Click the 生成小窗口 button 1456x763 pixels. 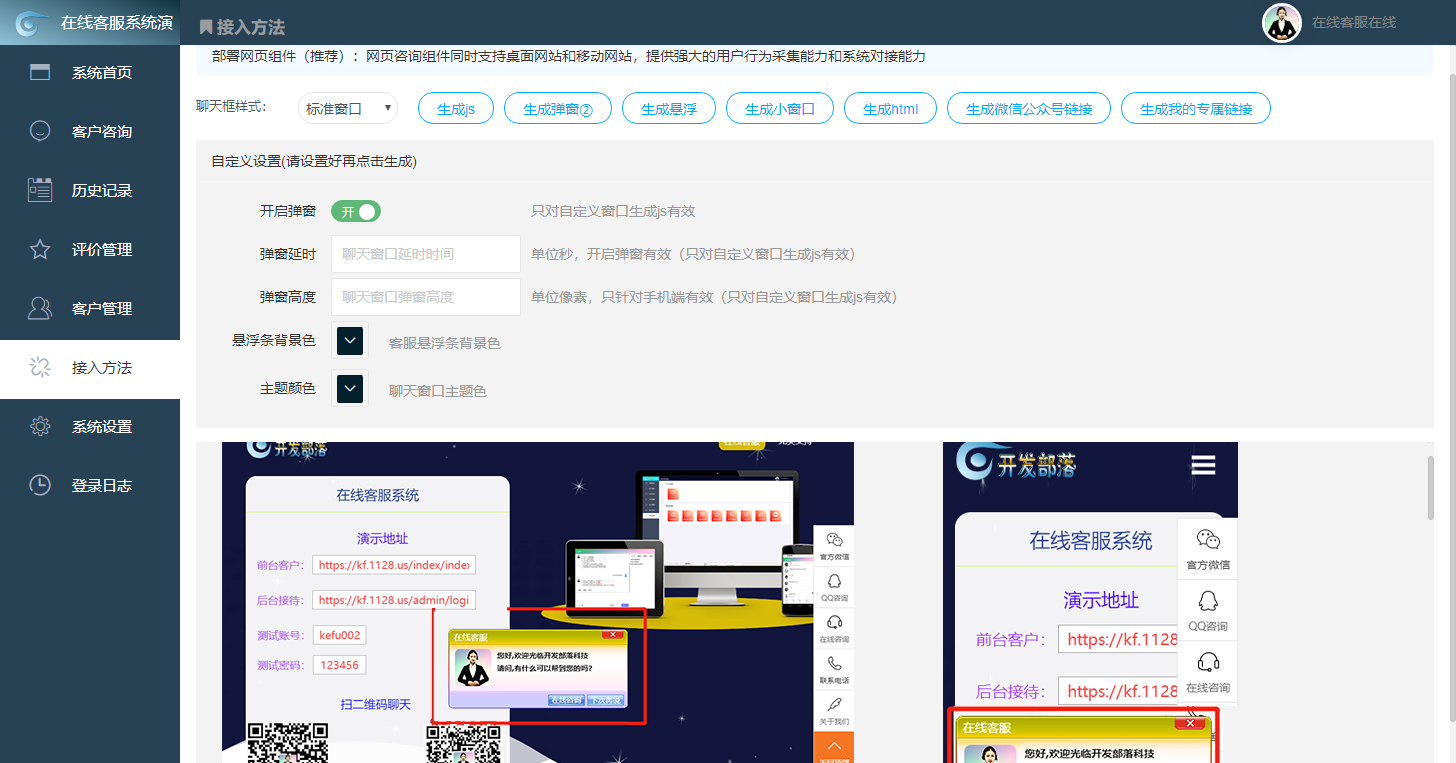[780, 109]
